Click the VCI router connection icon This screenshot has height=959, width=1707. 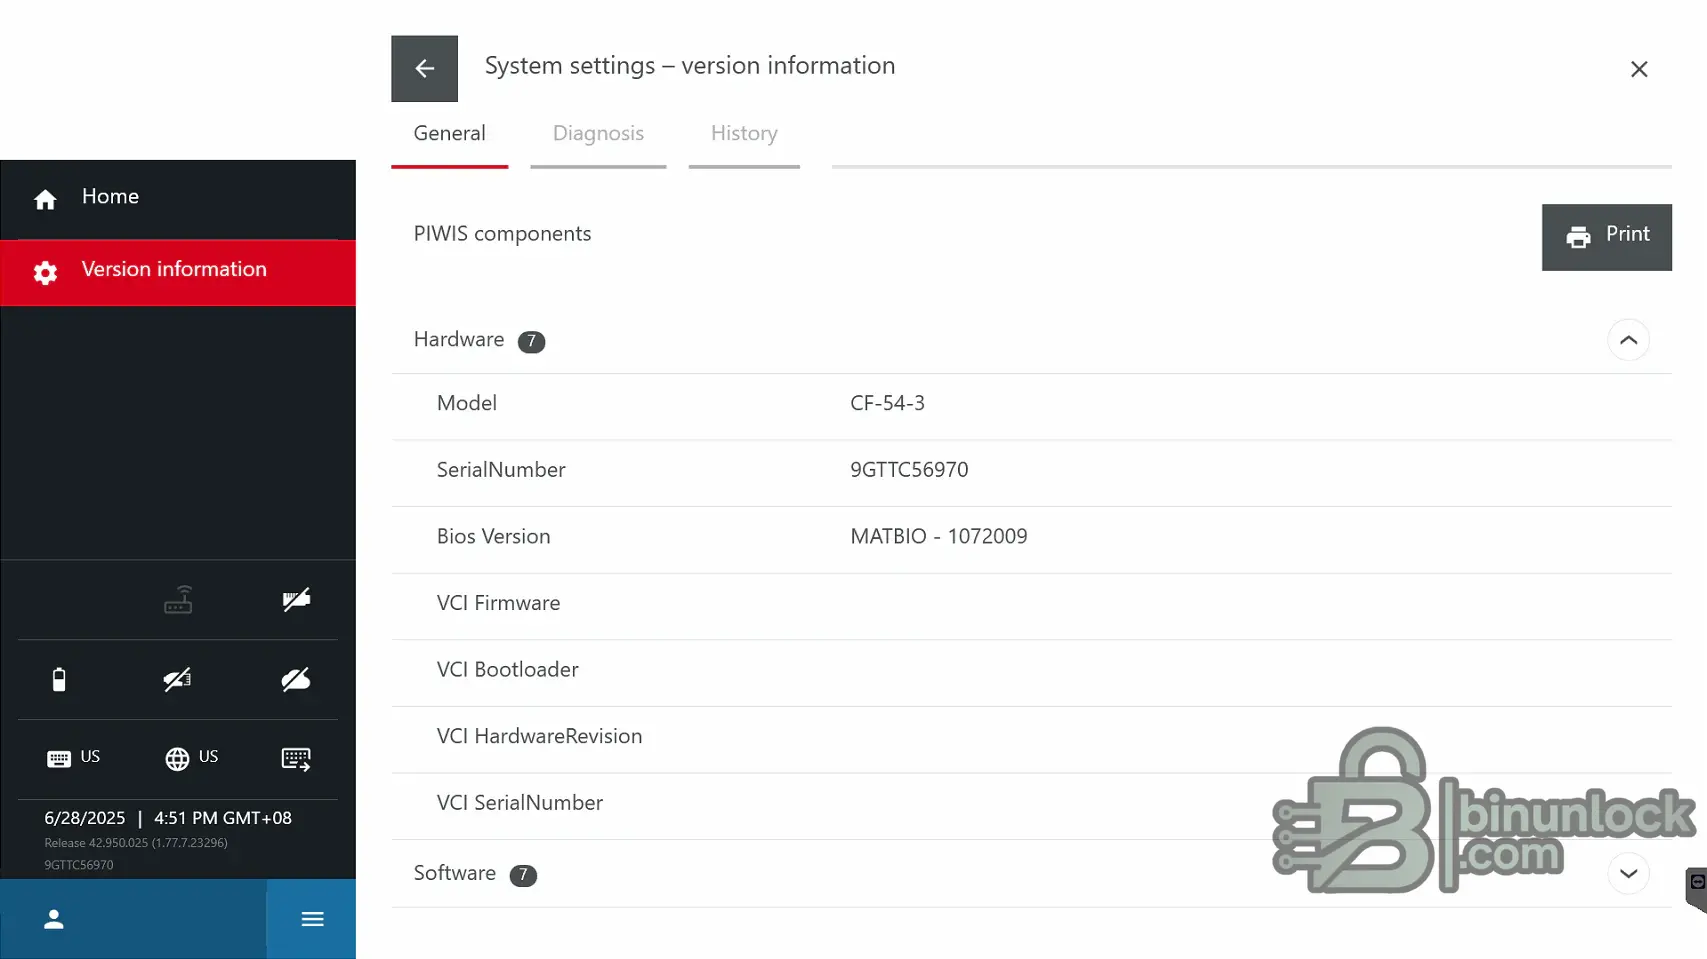click(178, 600)
